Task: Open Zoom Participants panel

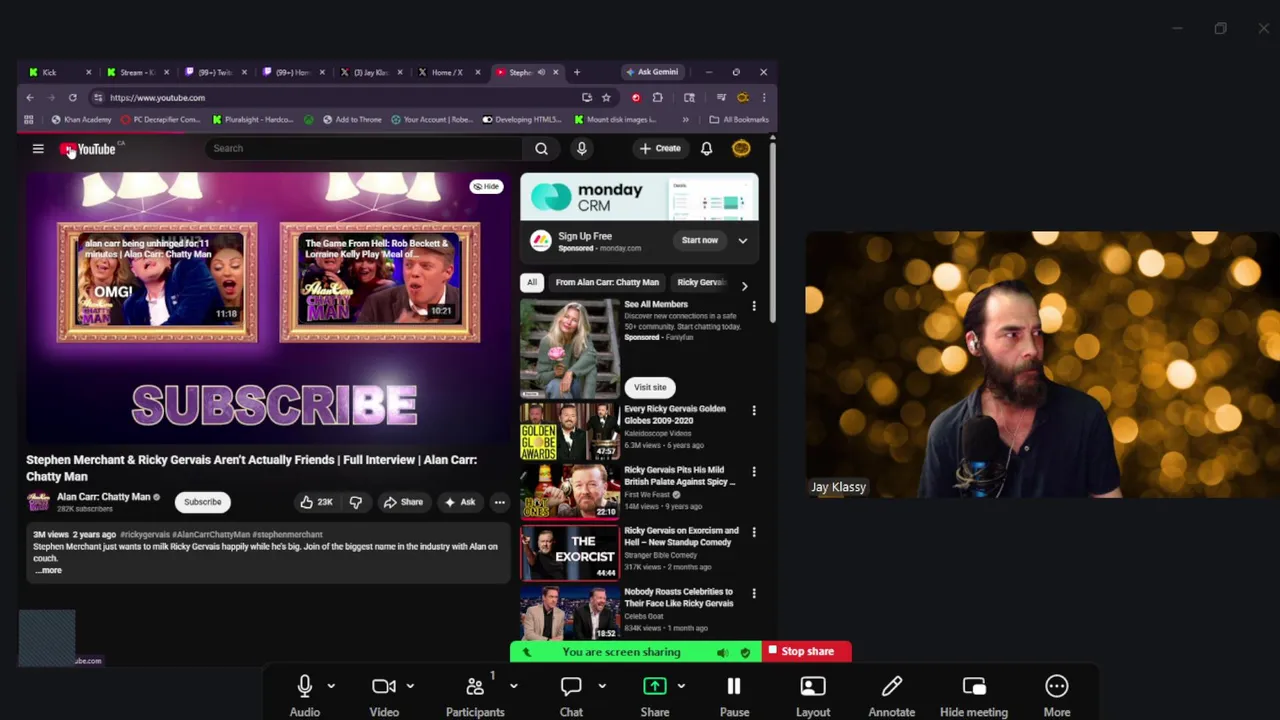Action: [475, 696]
